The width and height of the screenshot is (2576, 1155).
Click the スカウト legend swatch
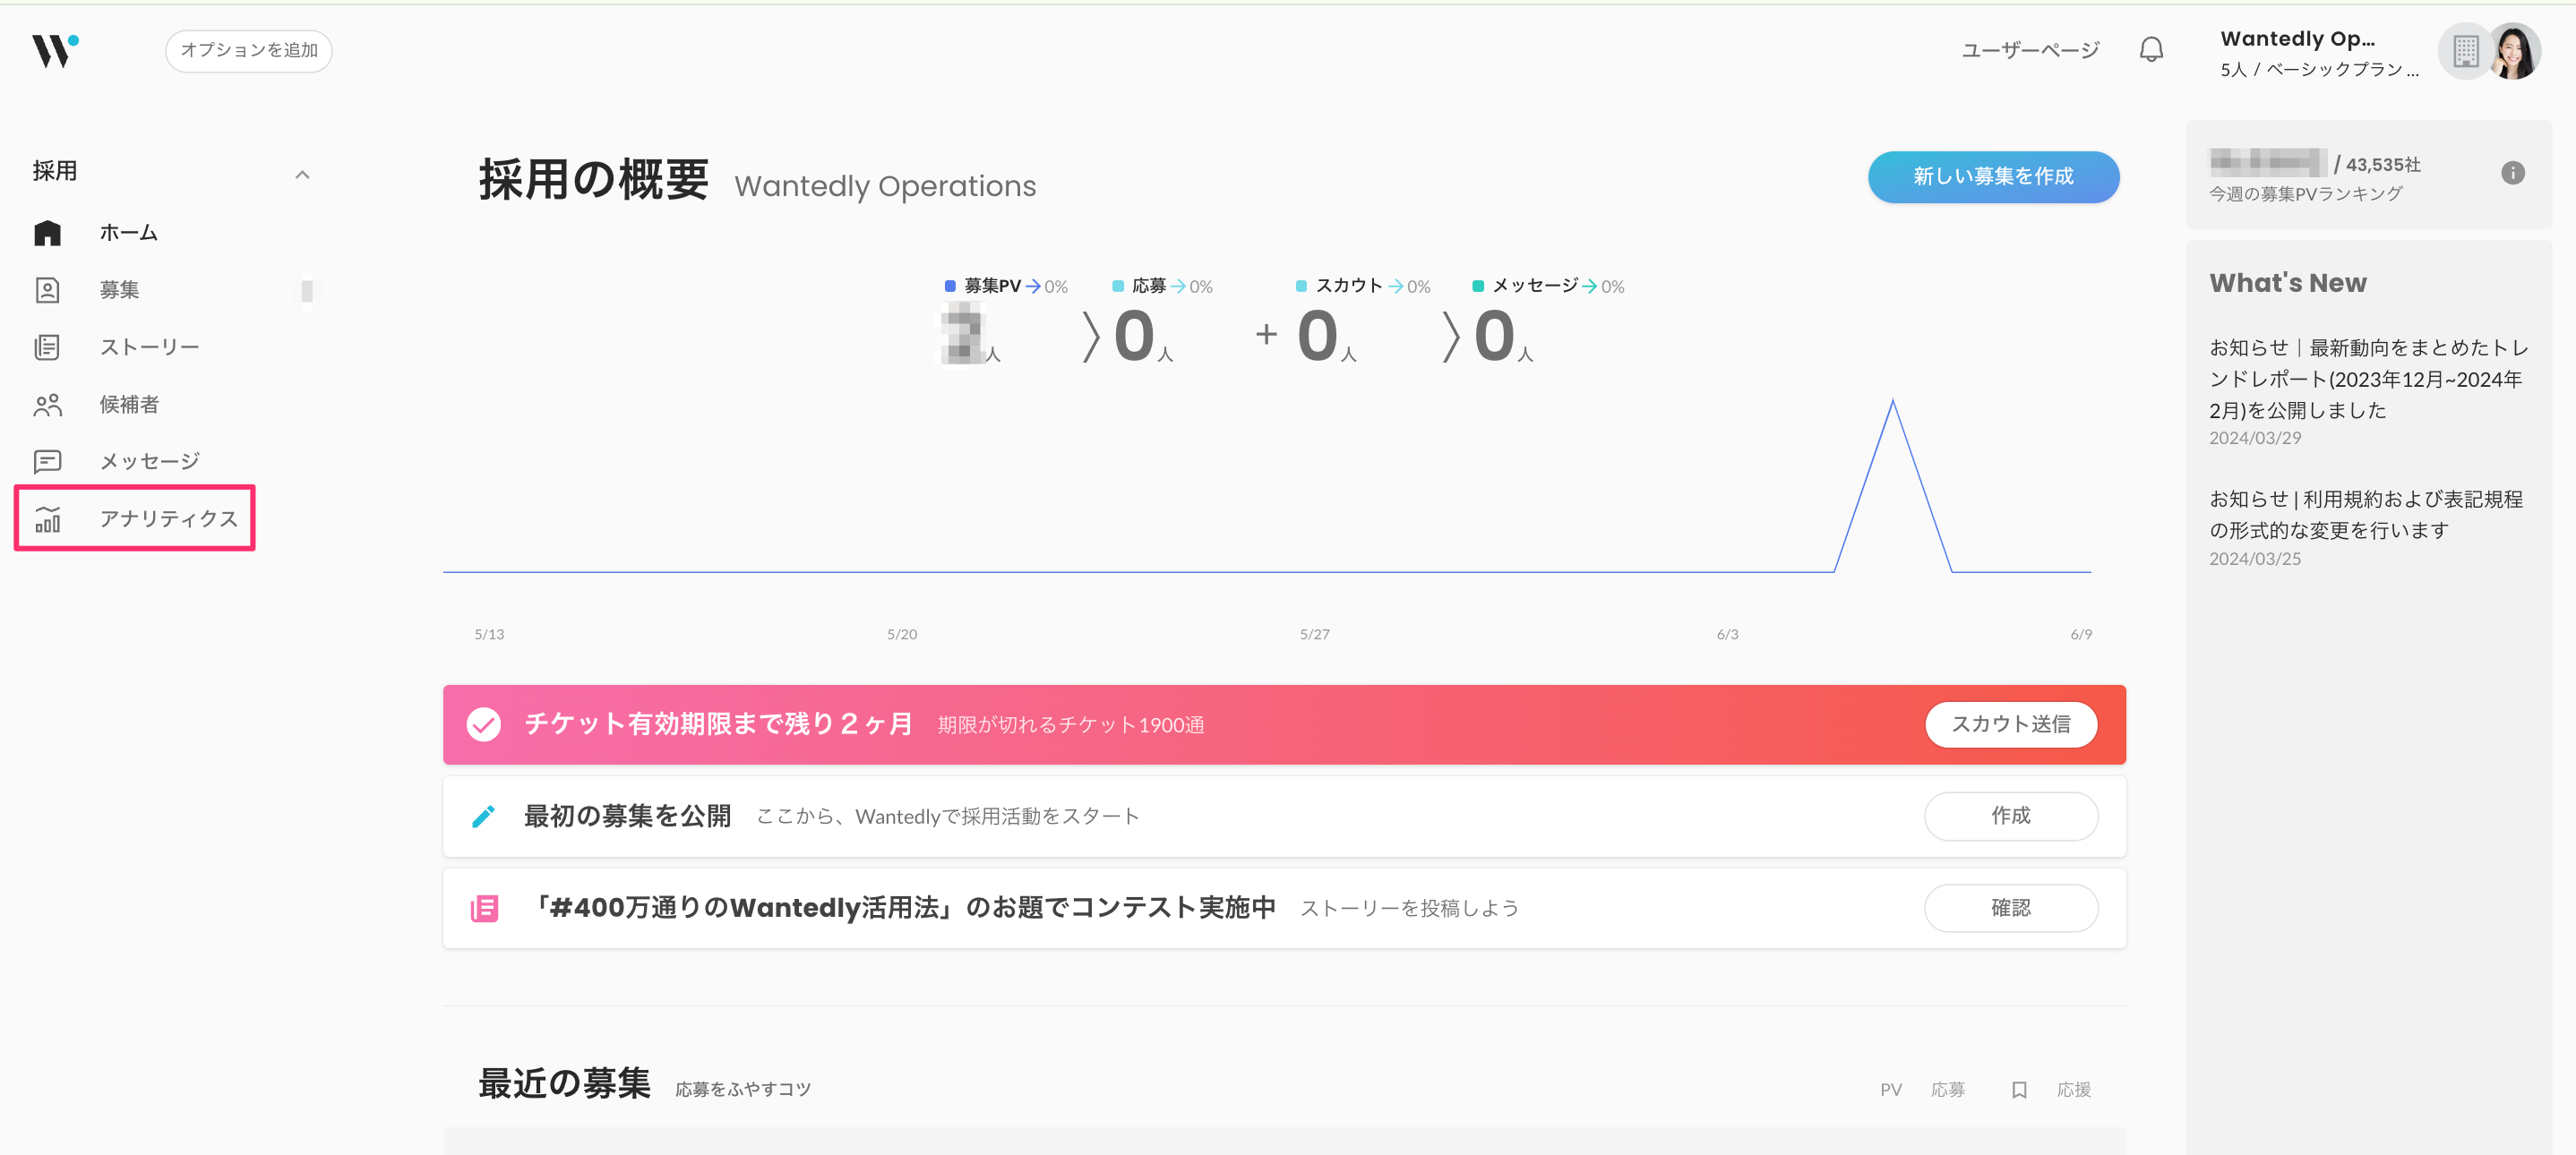[1300, 286]
